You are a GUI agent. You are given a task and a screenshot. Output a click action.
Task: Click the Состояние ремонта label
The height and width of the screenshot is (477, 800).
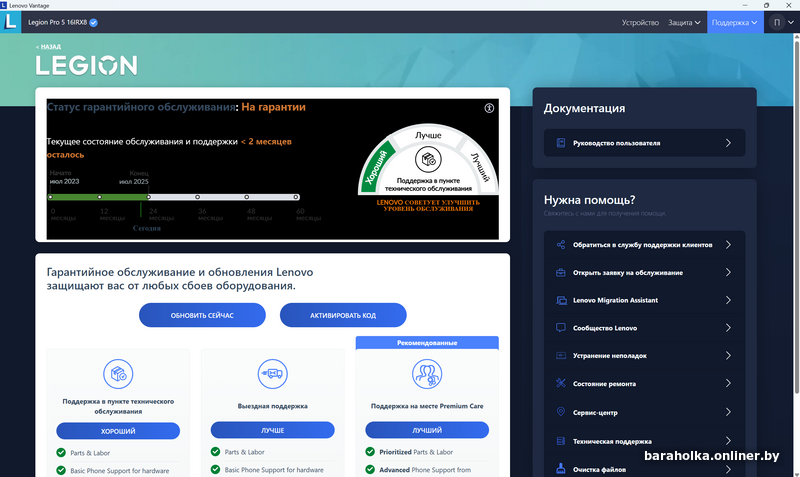pyautogui.click(x=604, y=384)
